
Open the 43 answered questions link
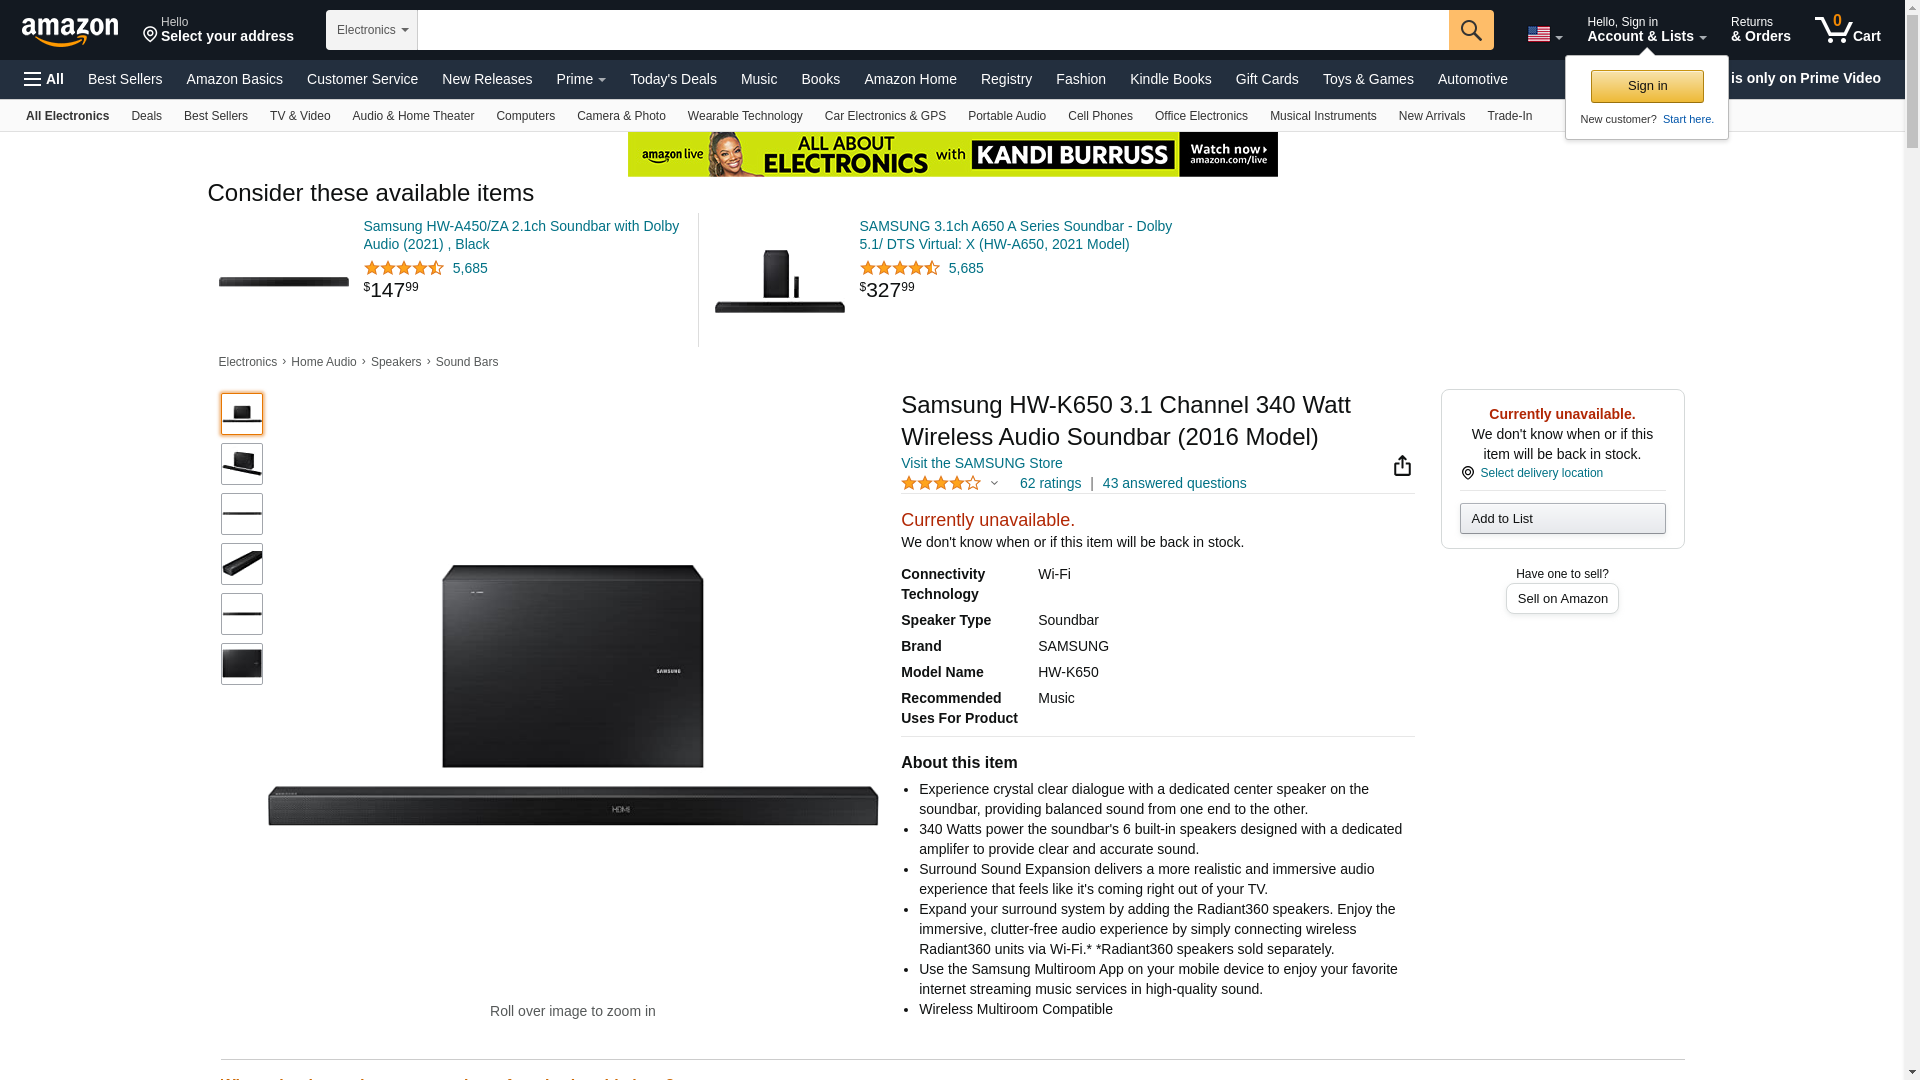point(1174,483)
